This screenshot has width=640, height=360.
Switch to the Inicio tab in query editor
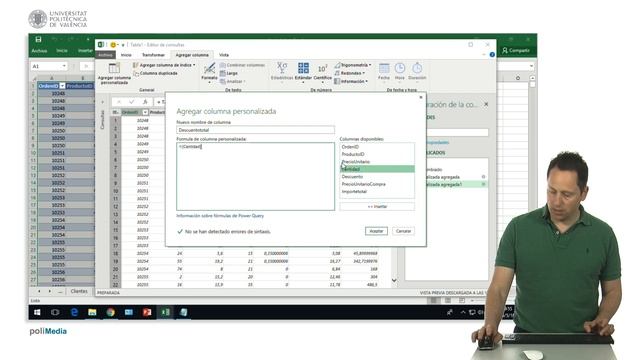tap(126, 55)
